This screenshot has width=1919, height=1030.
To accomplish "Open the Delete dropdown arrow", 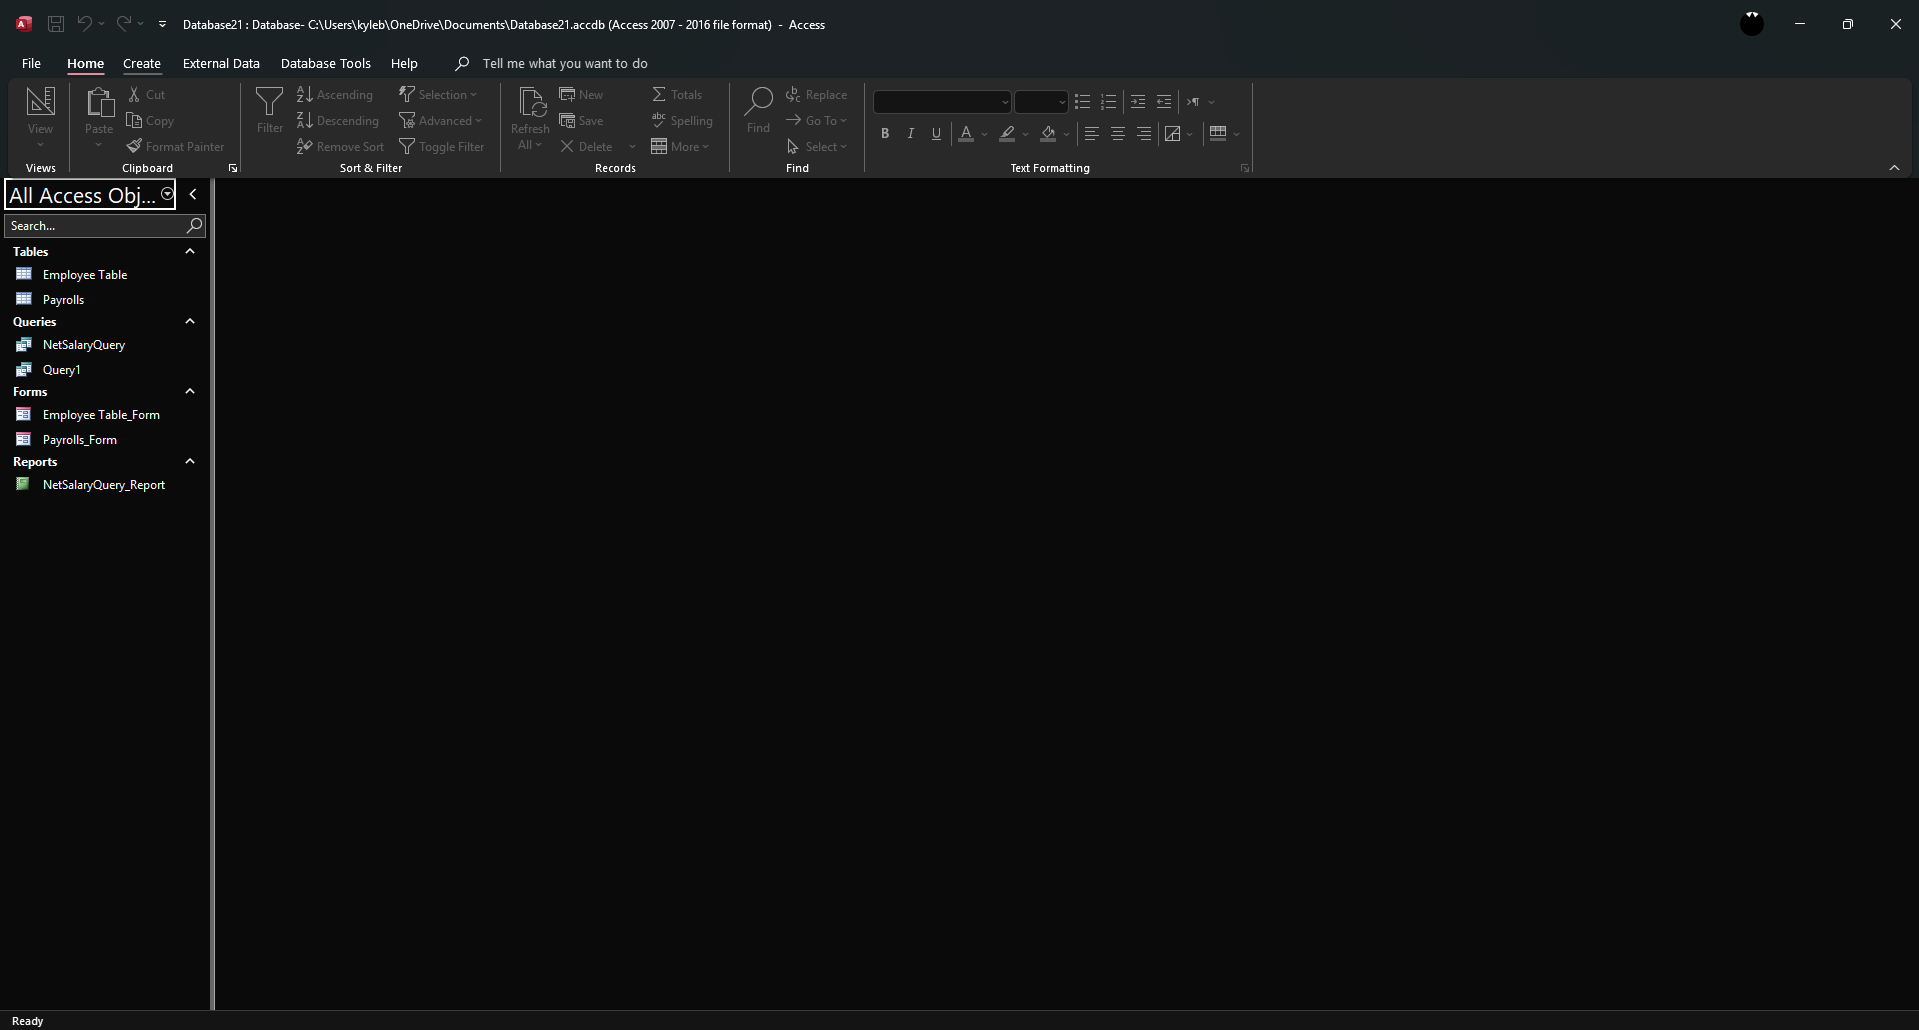I will (x=632, y=147).
